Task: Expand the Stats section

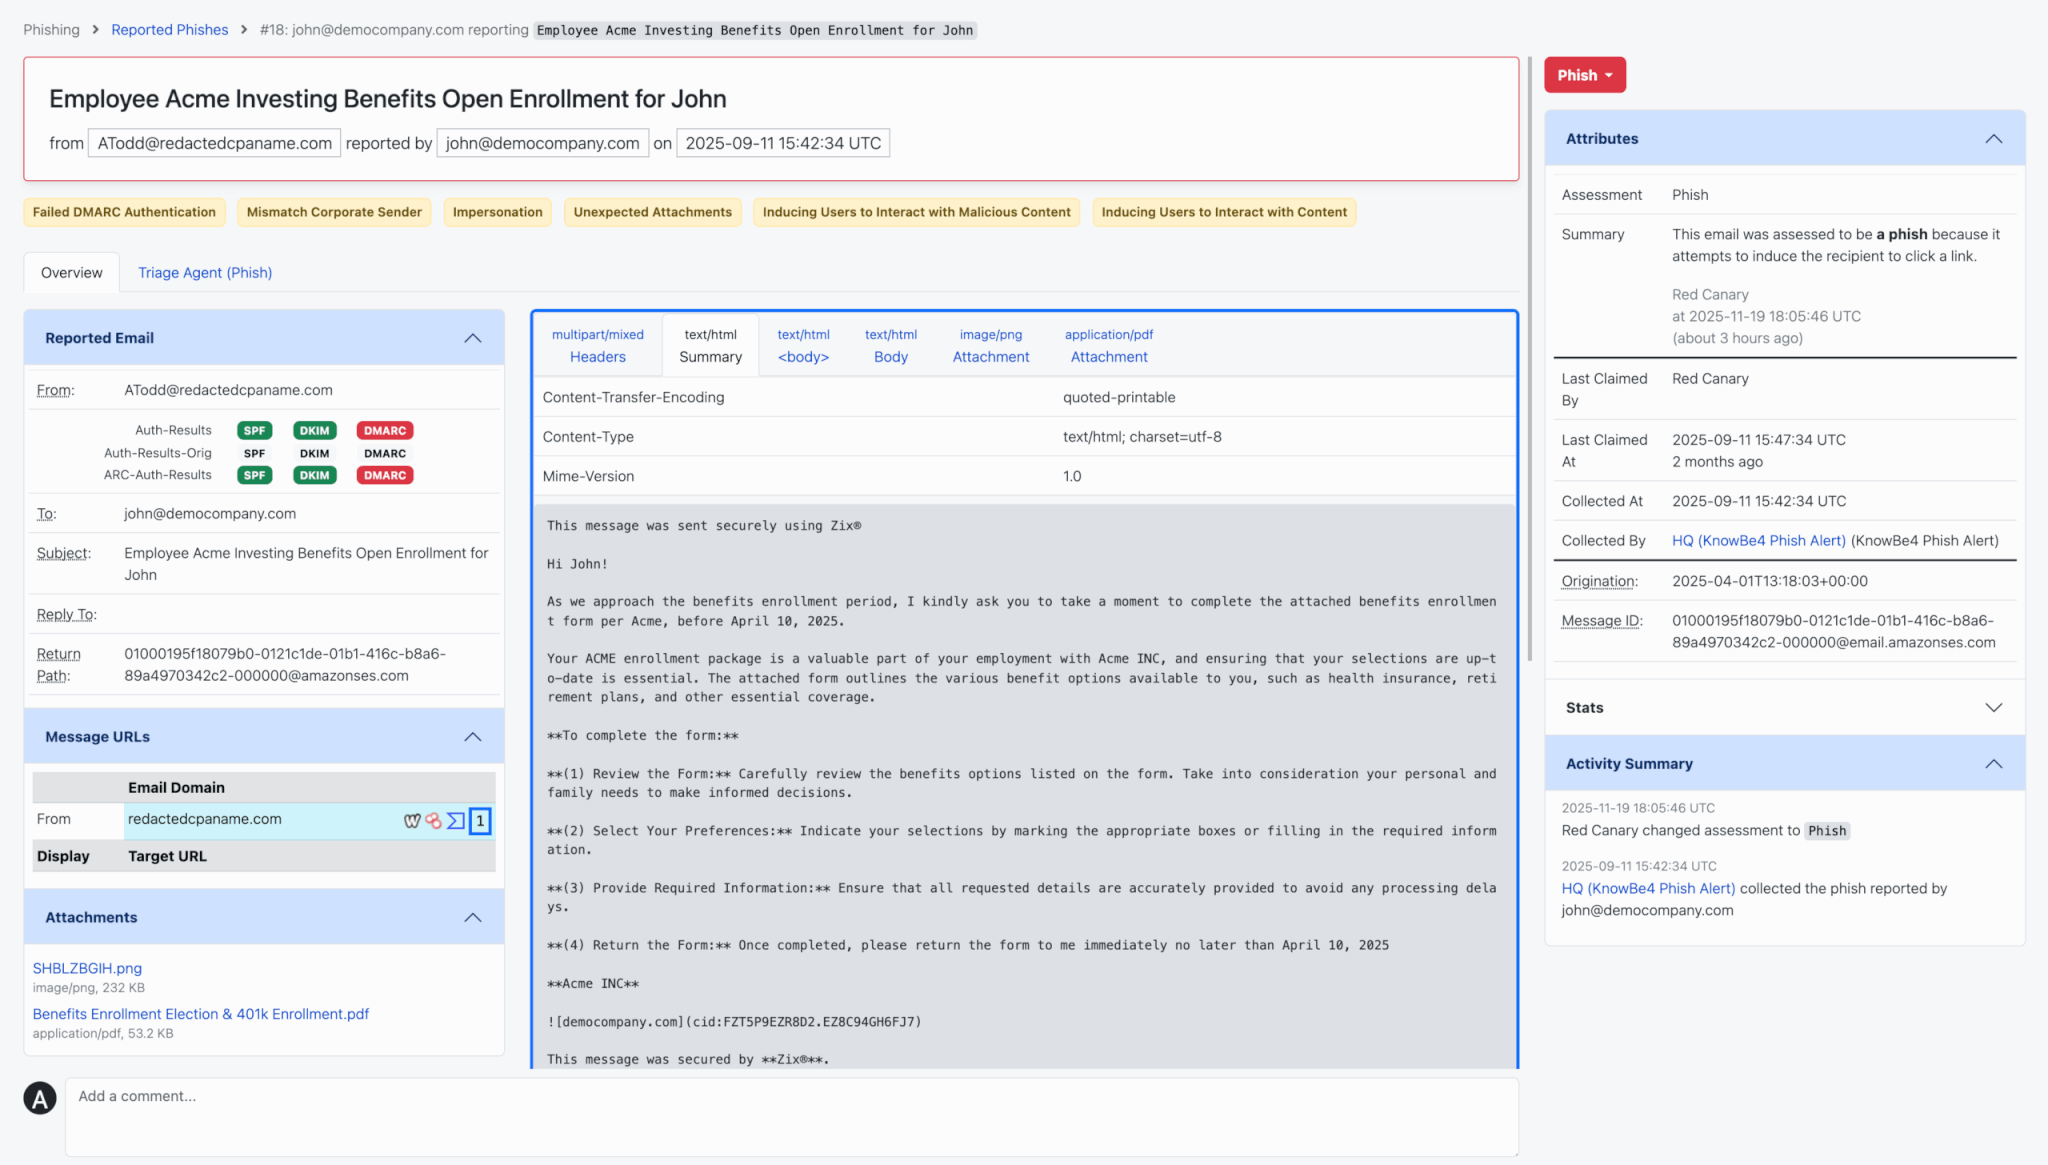Action: pyautogui.click(x=1993, y=707)
